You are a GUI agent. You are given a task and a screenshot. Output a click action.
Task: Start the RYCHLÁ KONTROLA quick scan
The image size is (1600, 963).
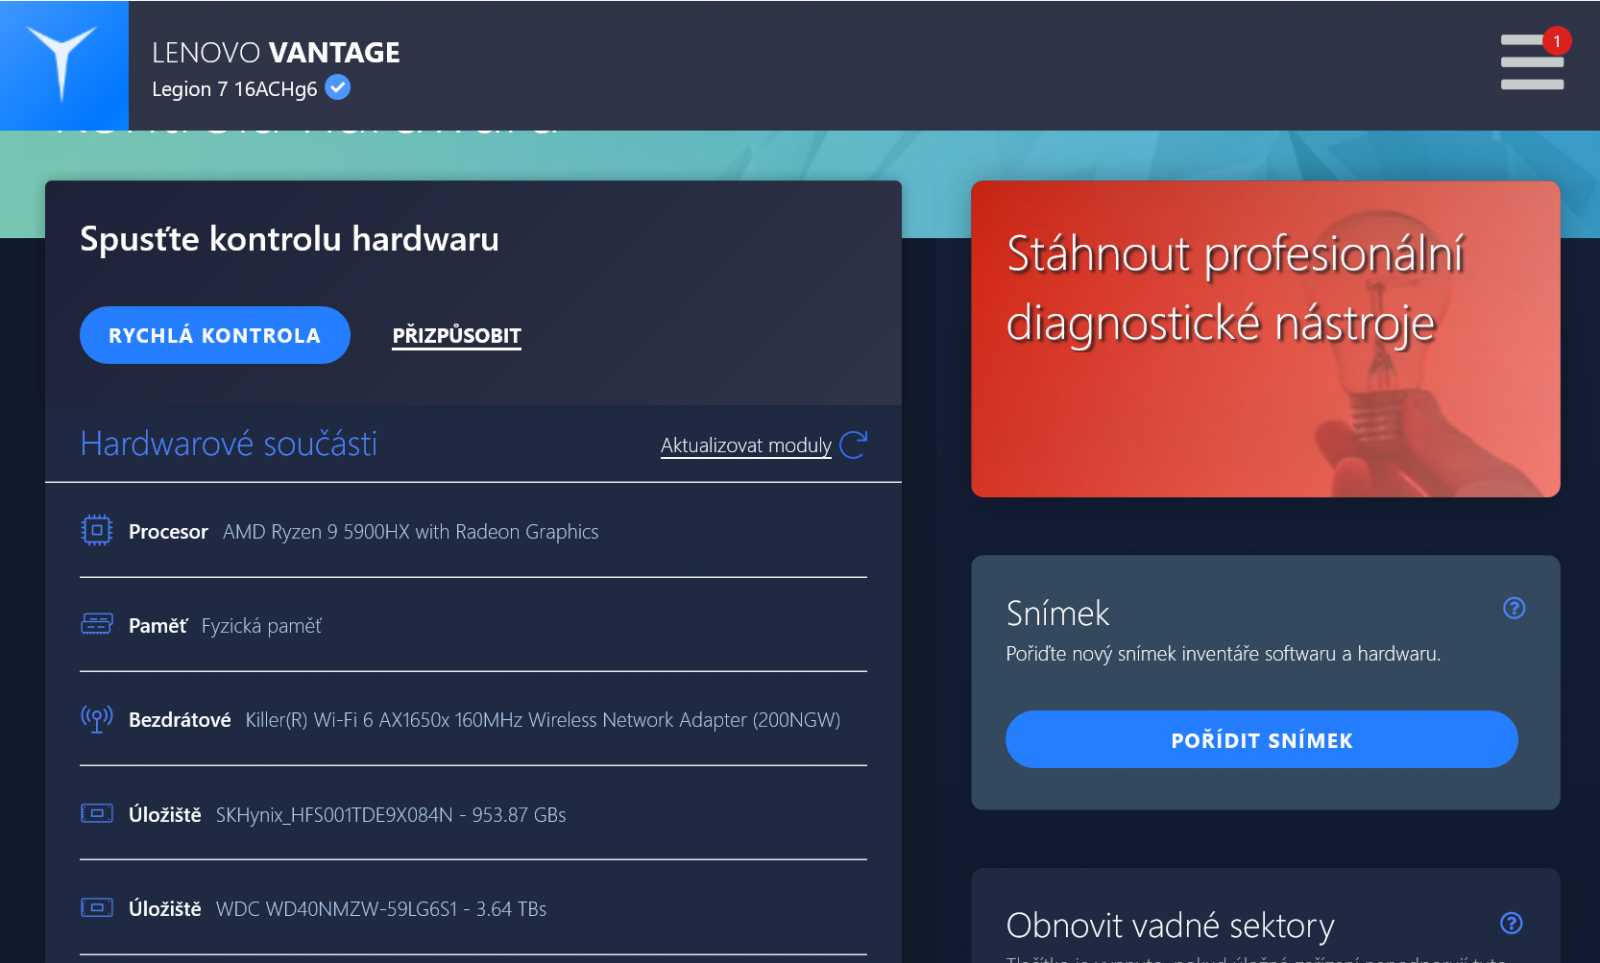[215, 335]
